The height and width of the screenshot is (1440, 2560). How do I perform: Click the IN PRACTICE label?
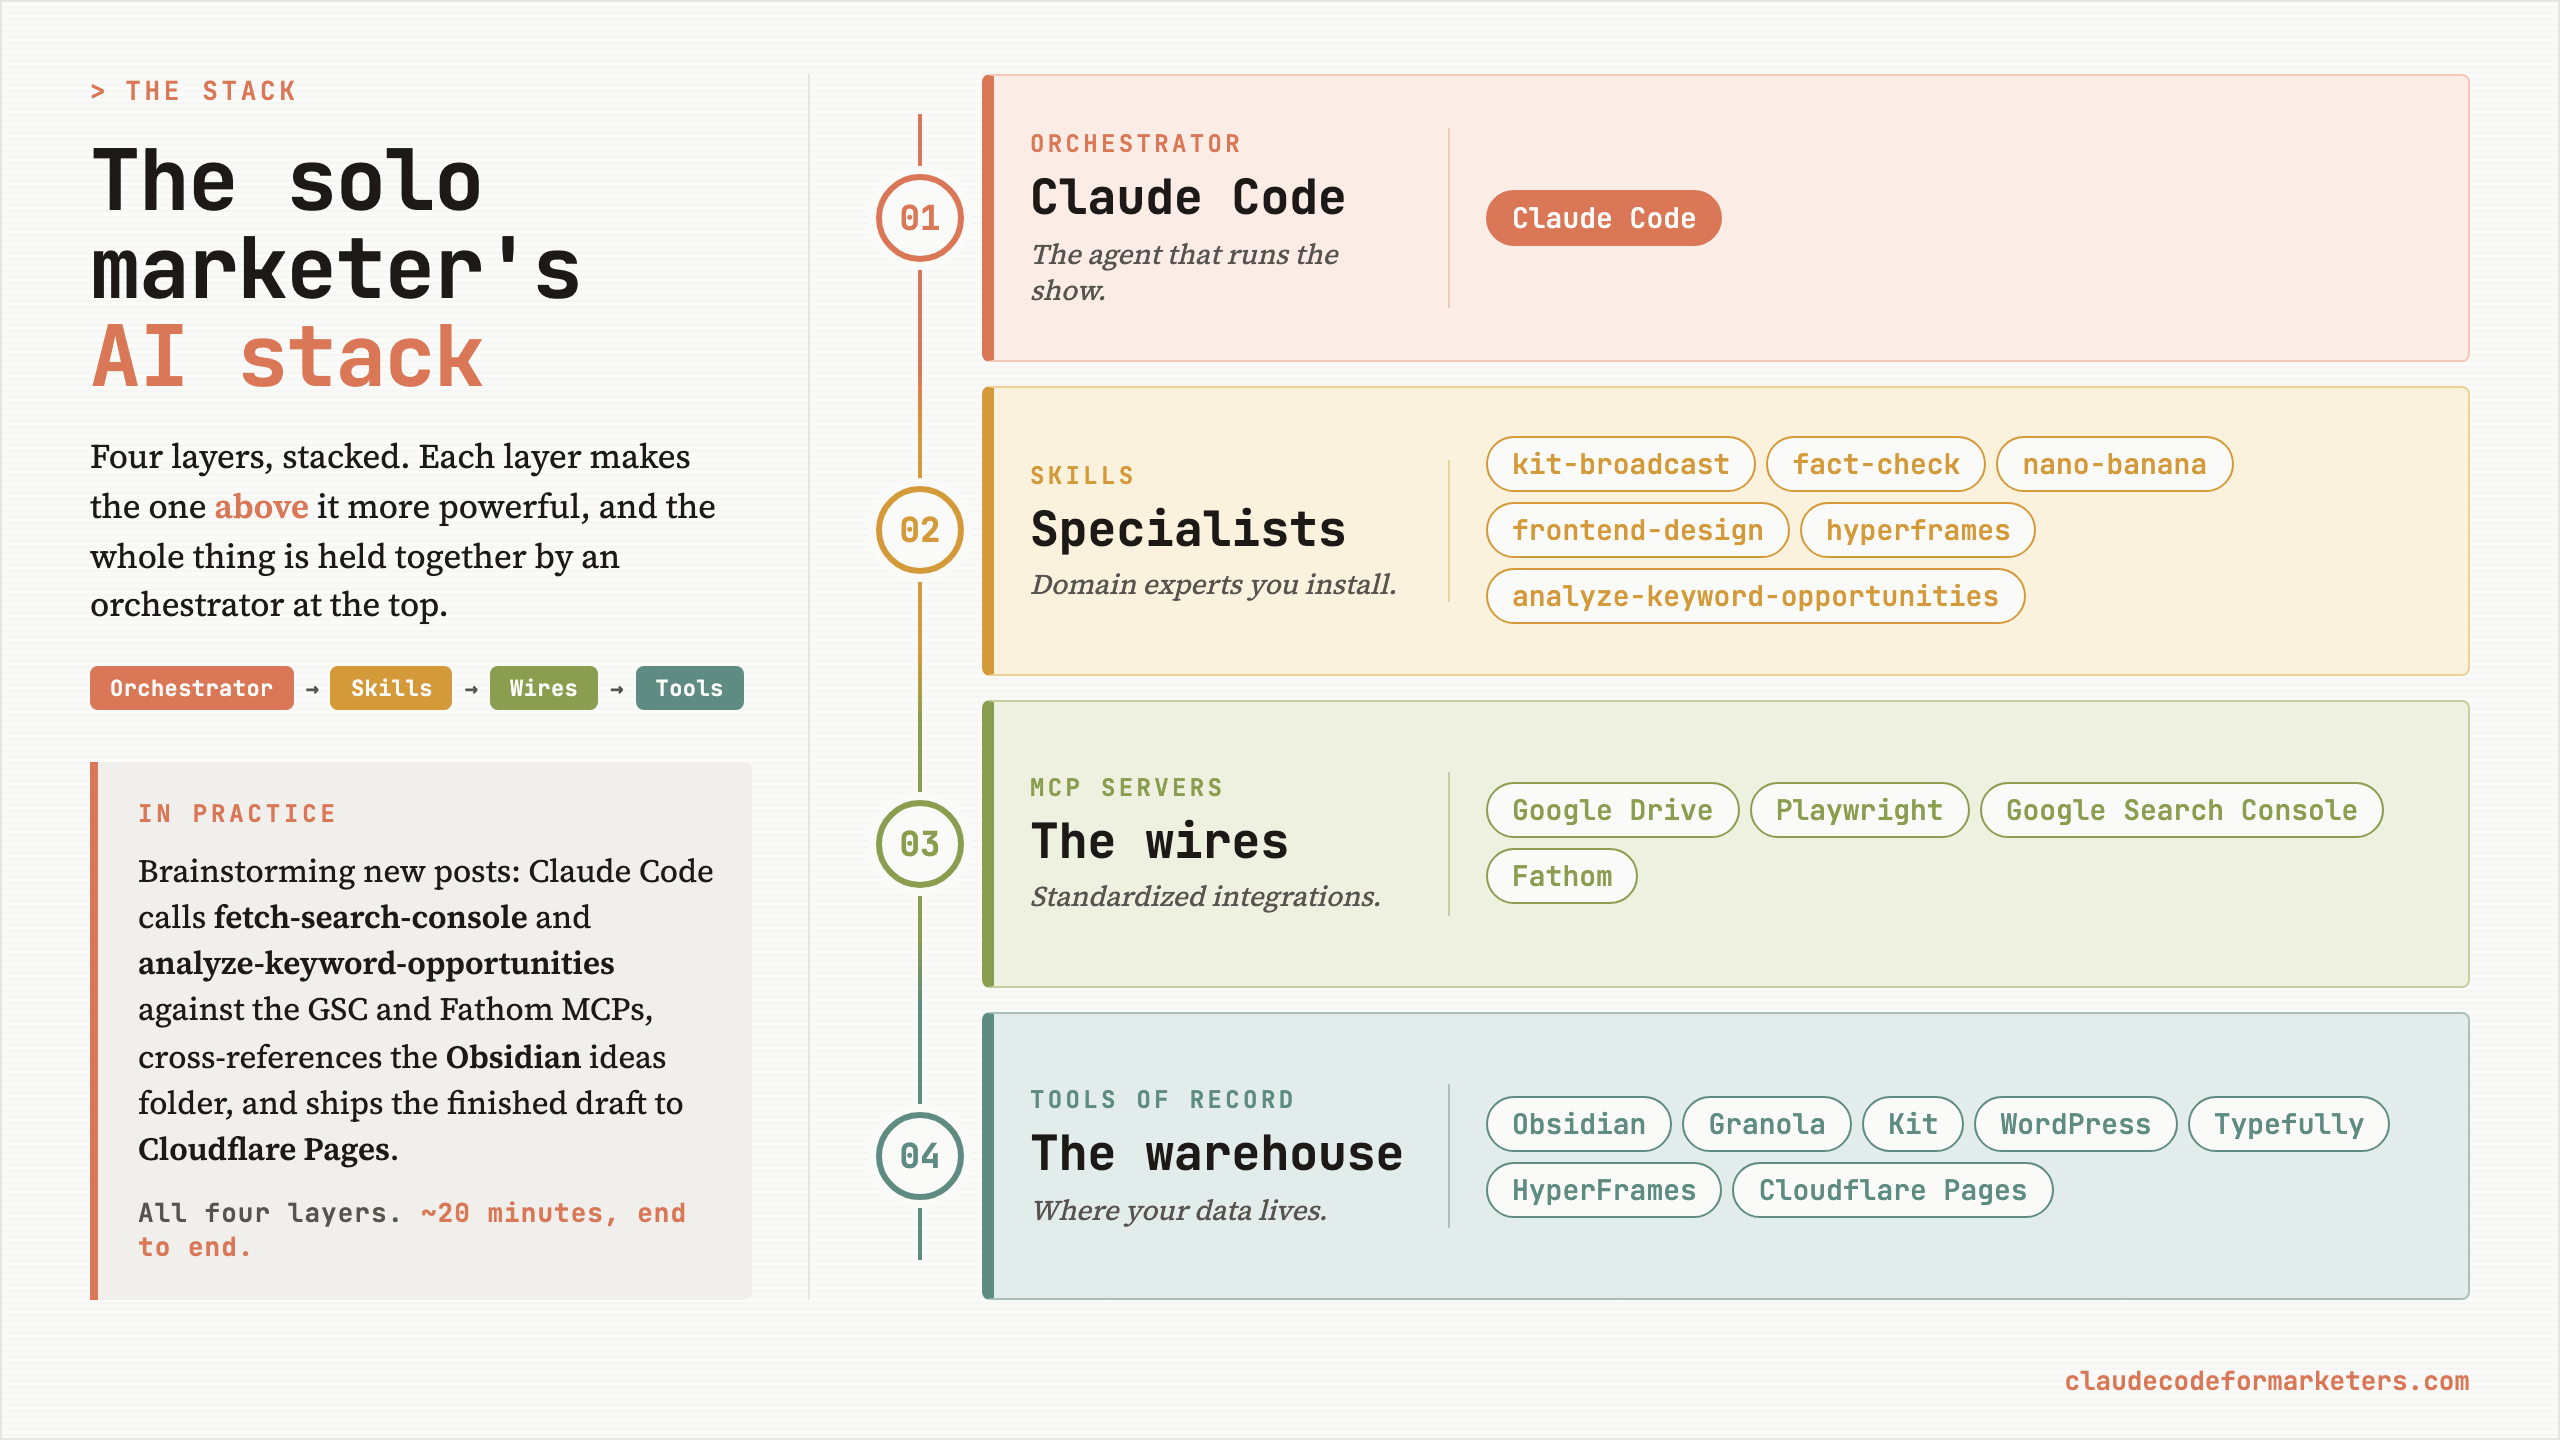[237, 814]
